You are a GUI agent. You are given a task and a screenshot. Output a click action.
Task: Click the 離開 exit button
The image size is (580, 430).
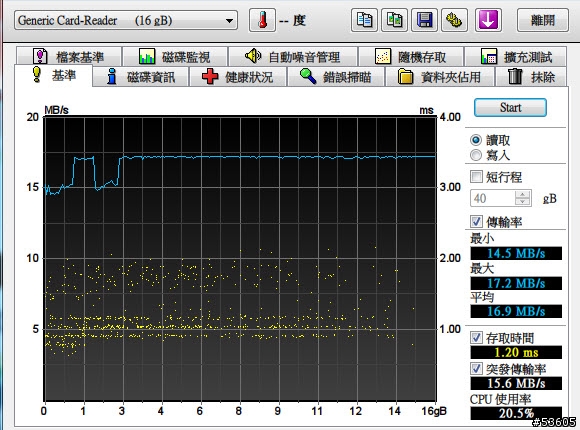543,20
